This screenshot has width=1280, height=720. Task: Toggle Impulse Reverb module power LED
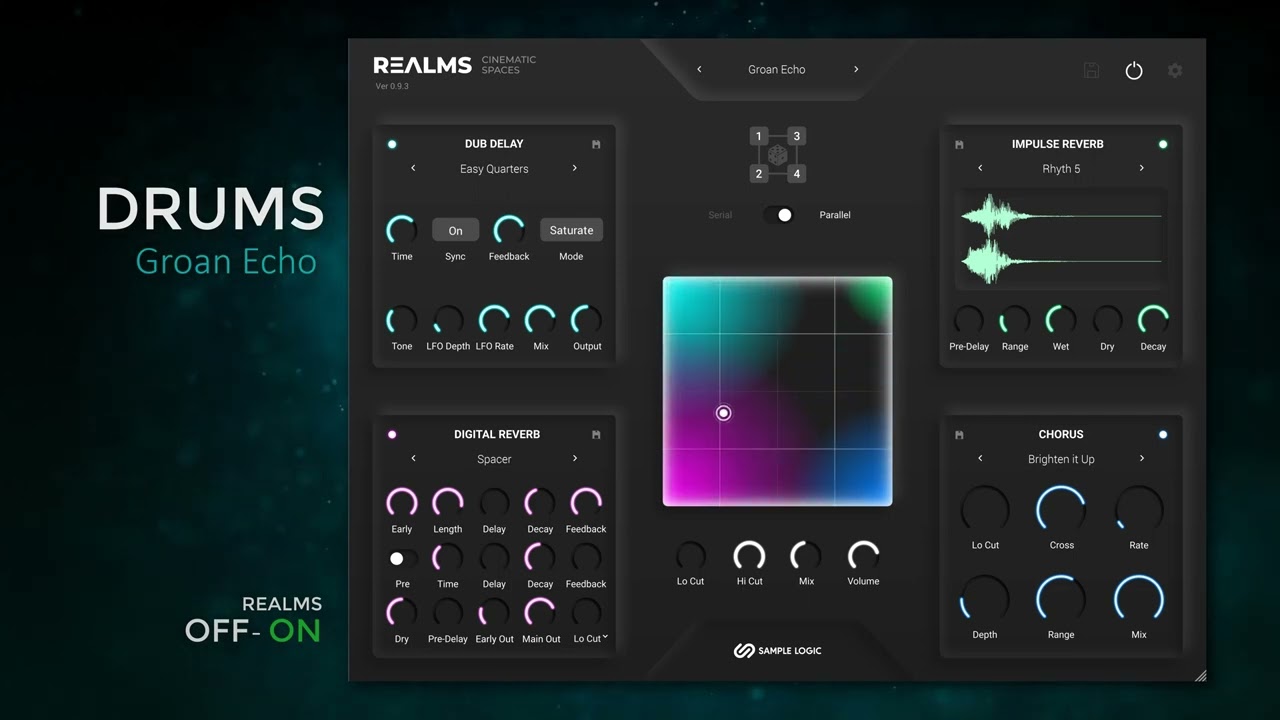pyautogui.click(x=1163, y=144)
